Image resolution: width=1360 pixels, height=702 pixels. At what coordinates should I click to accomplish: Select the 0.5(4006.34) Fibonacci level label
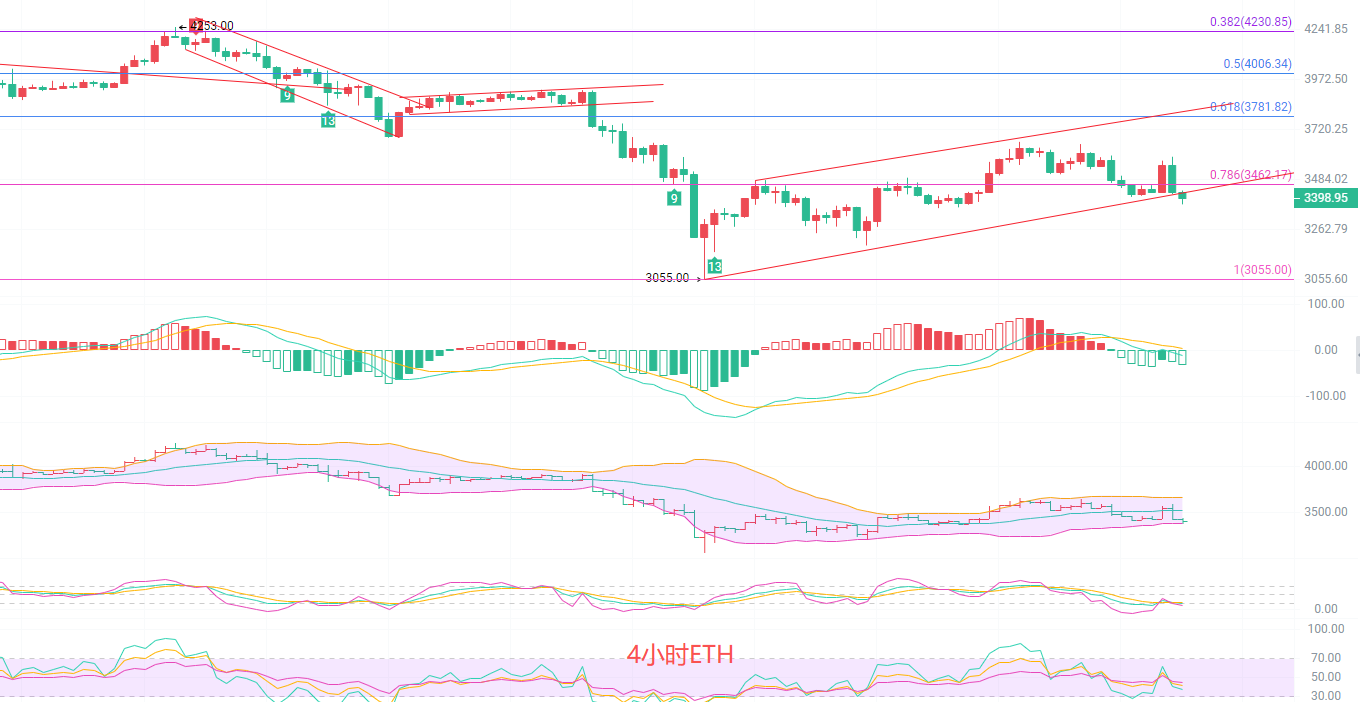click(1257, 64)
